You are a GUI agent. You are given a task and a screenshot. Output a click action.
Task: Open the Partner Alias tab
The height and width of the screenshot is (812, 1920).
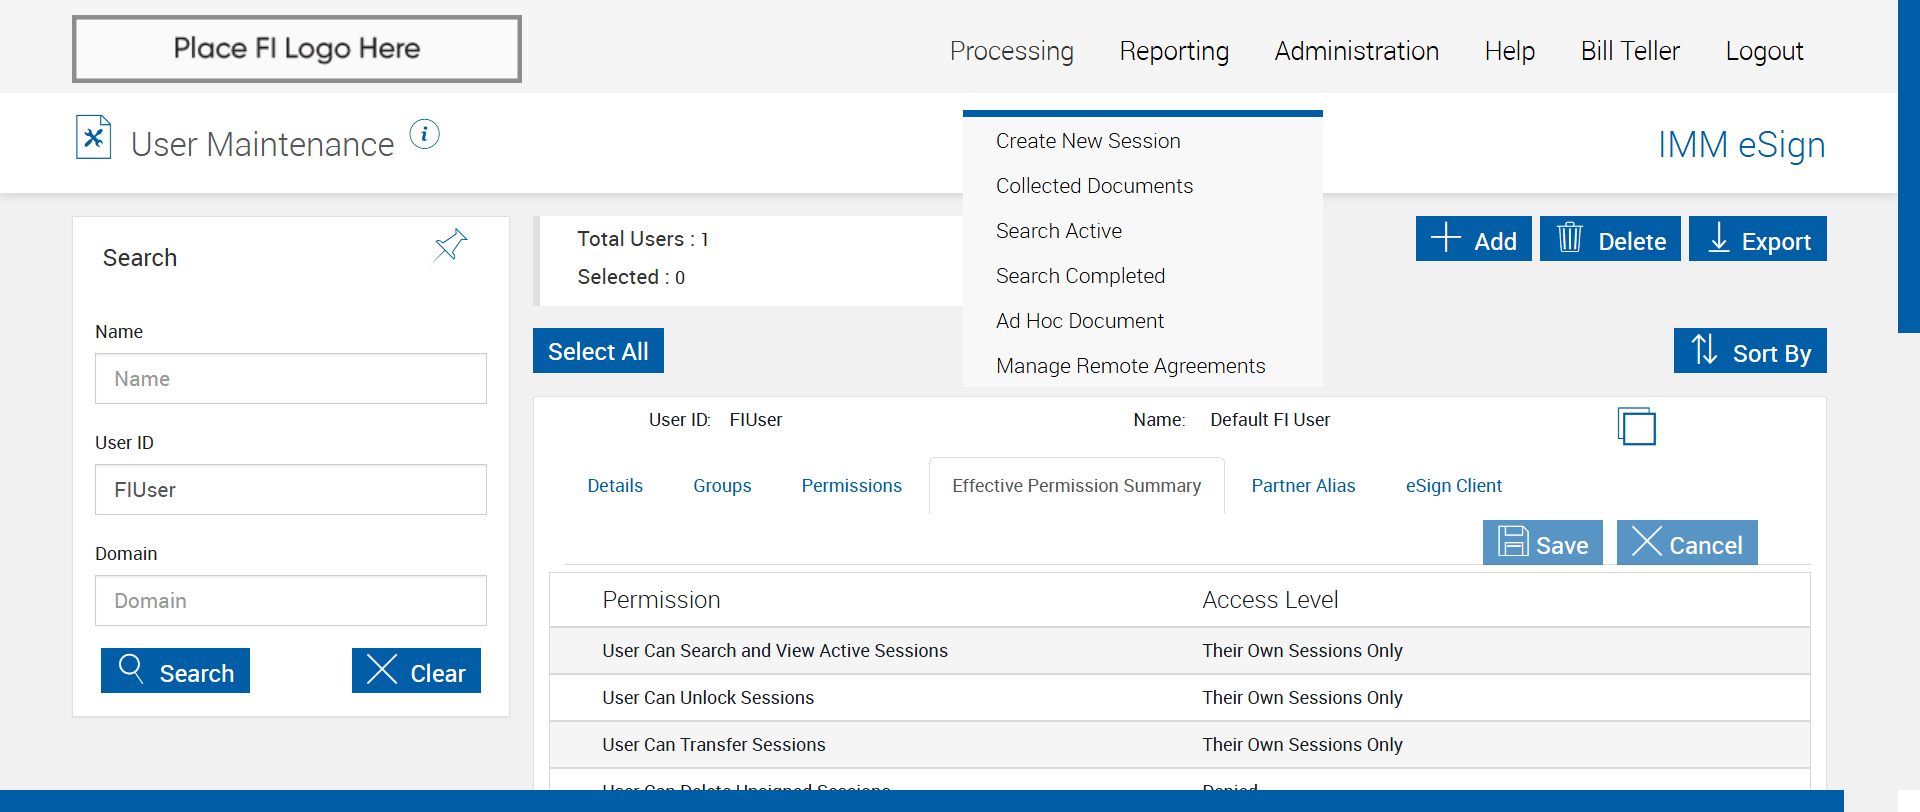(1303, 486)
